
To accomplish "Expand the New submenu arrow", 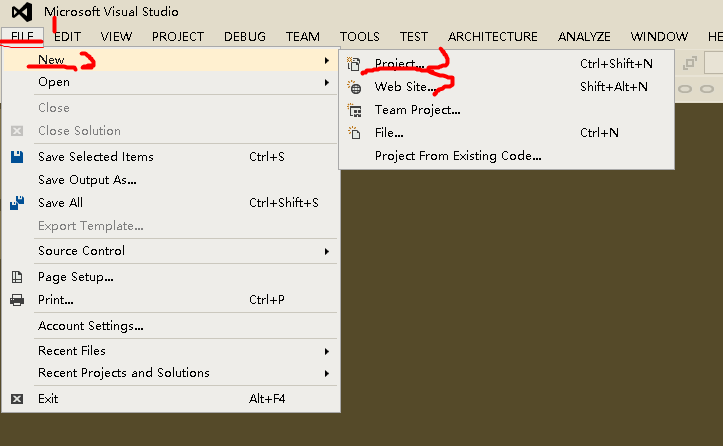I will (x=326, y=60).
